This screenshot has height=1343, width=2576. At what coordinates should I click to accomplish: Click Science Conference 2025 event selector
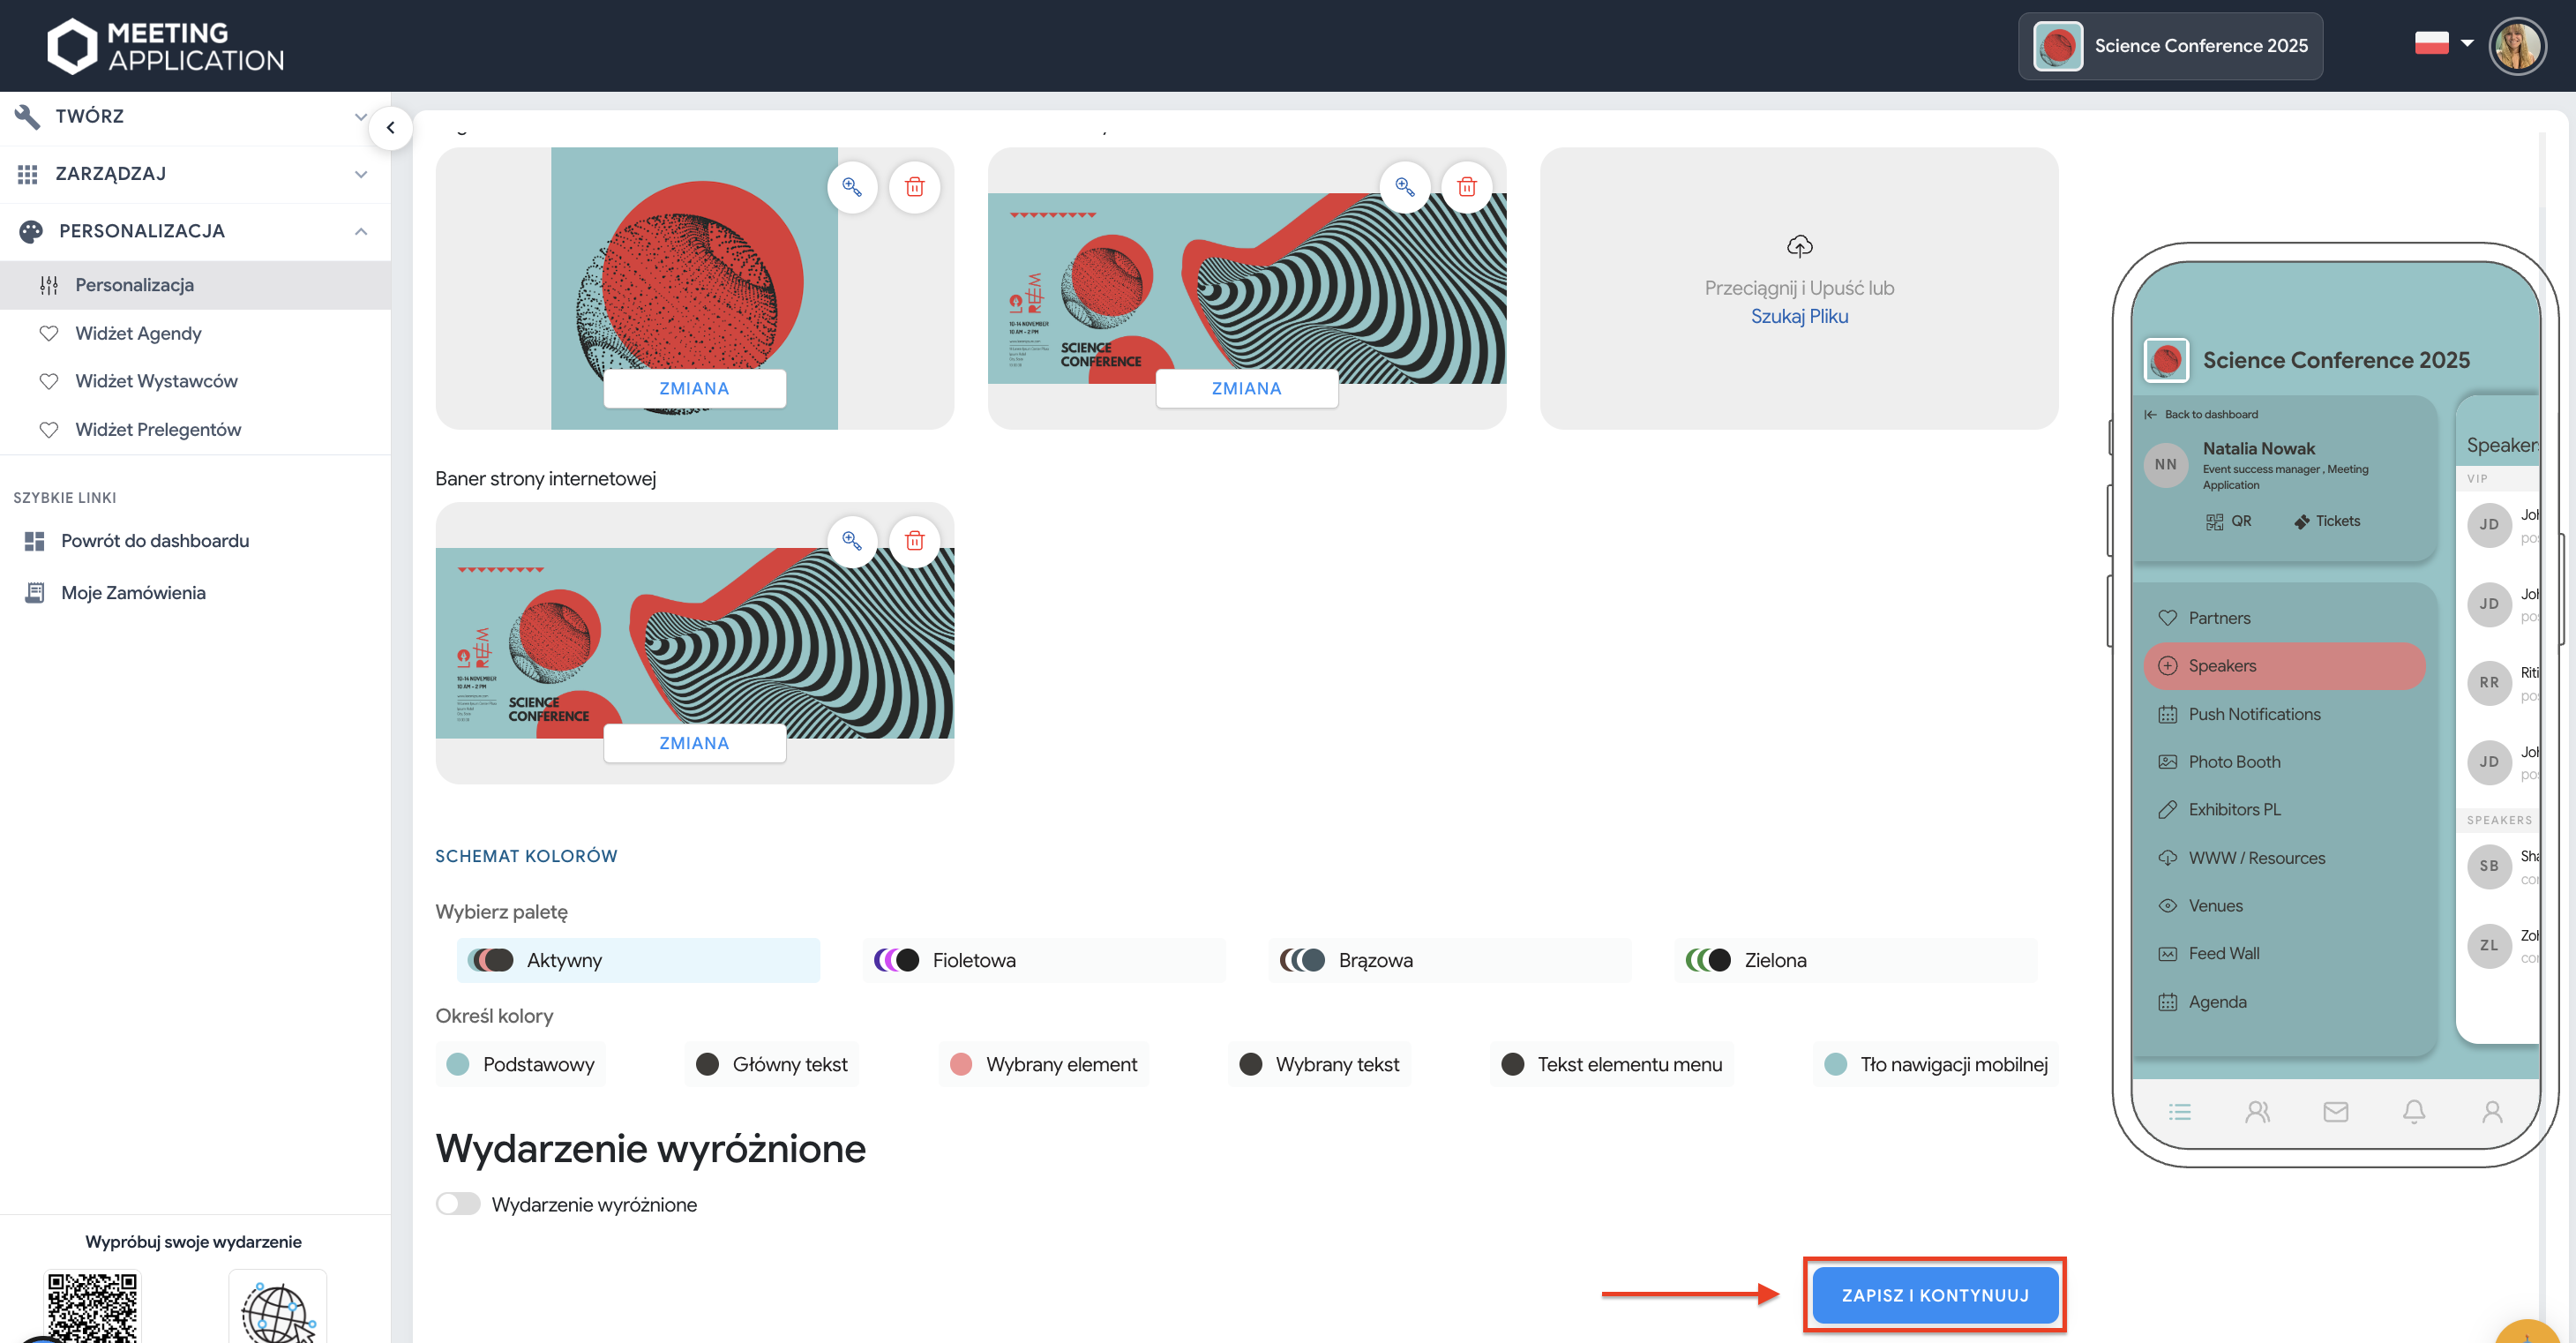(2169, 46)
